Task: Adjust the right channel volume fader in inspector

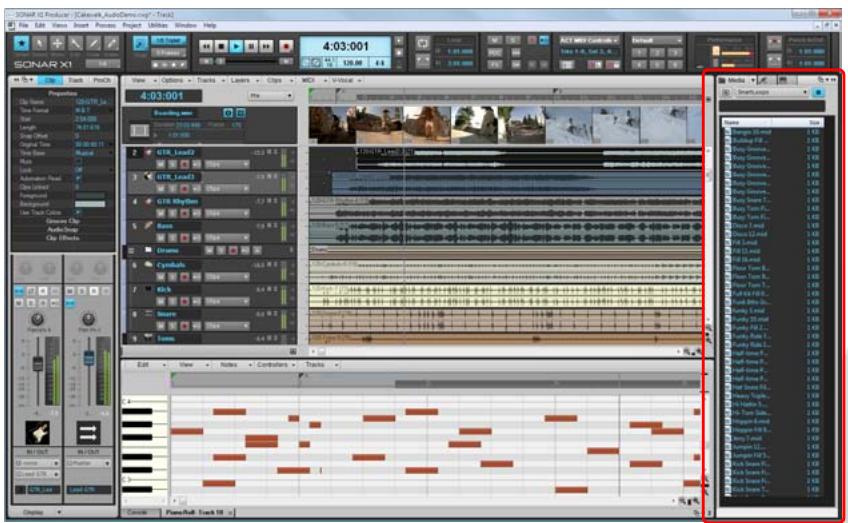Action: (89, 358)
